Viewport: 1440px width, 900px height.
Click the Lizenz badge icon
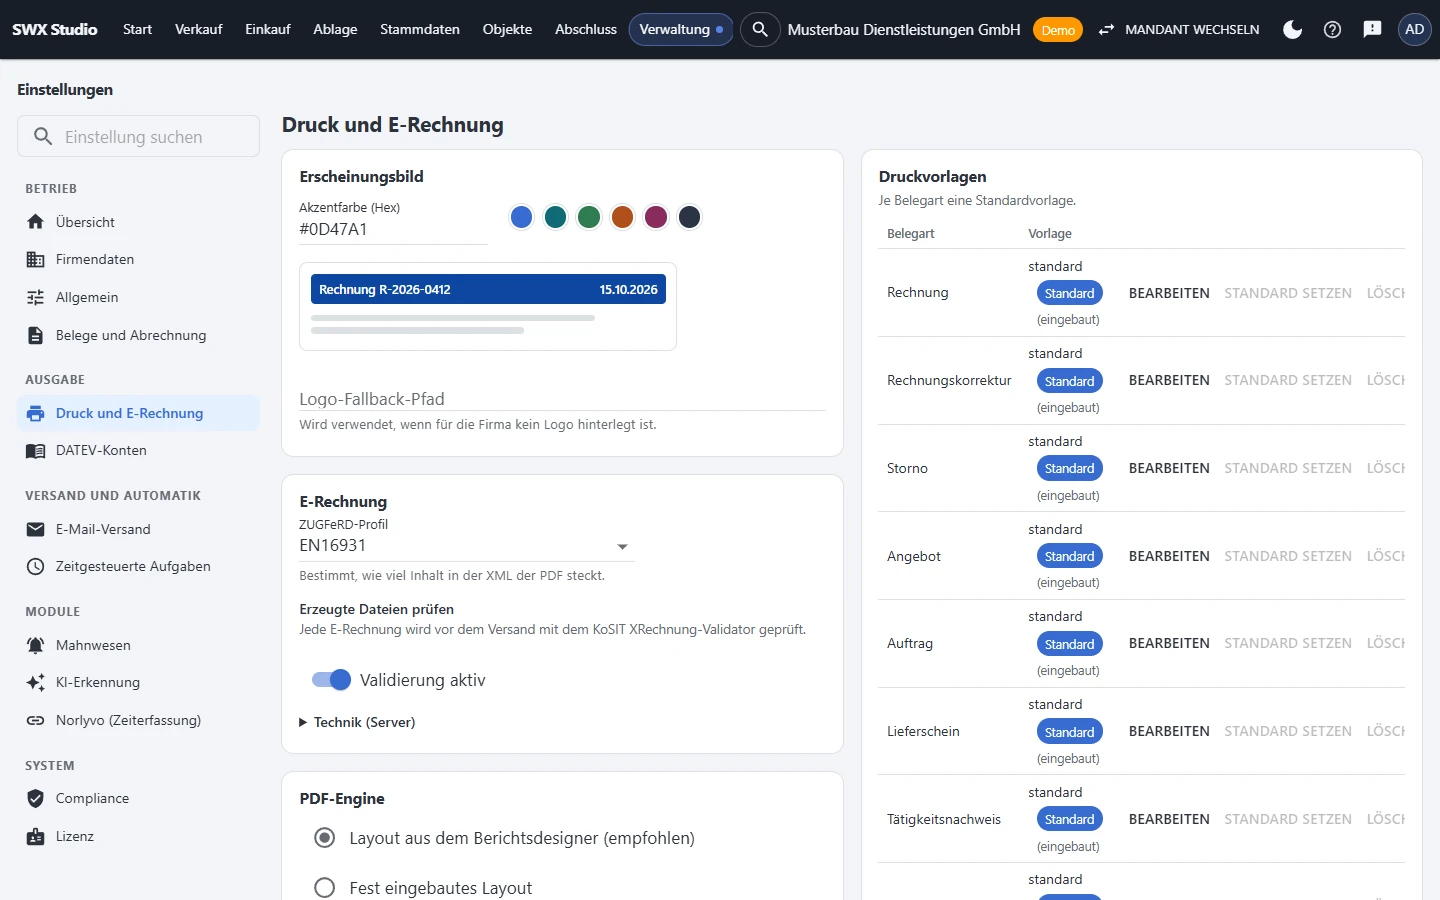[x=36, y=836]
